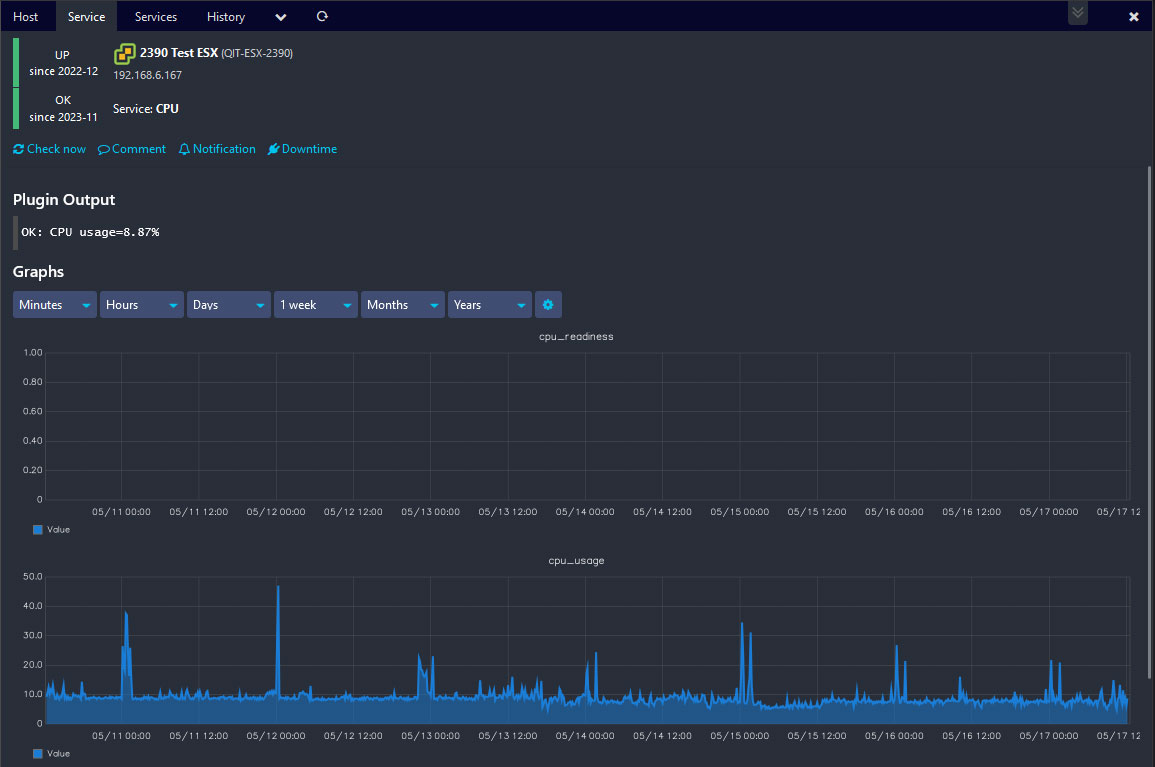
Task: Open the Days time range dropdown
Action: [x=229, y=305]
